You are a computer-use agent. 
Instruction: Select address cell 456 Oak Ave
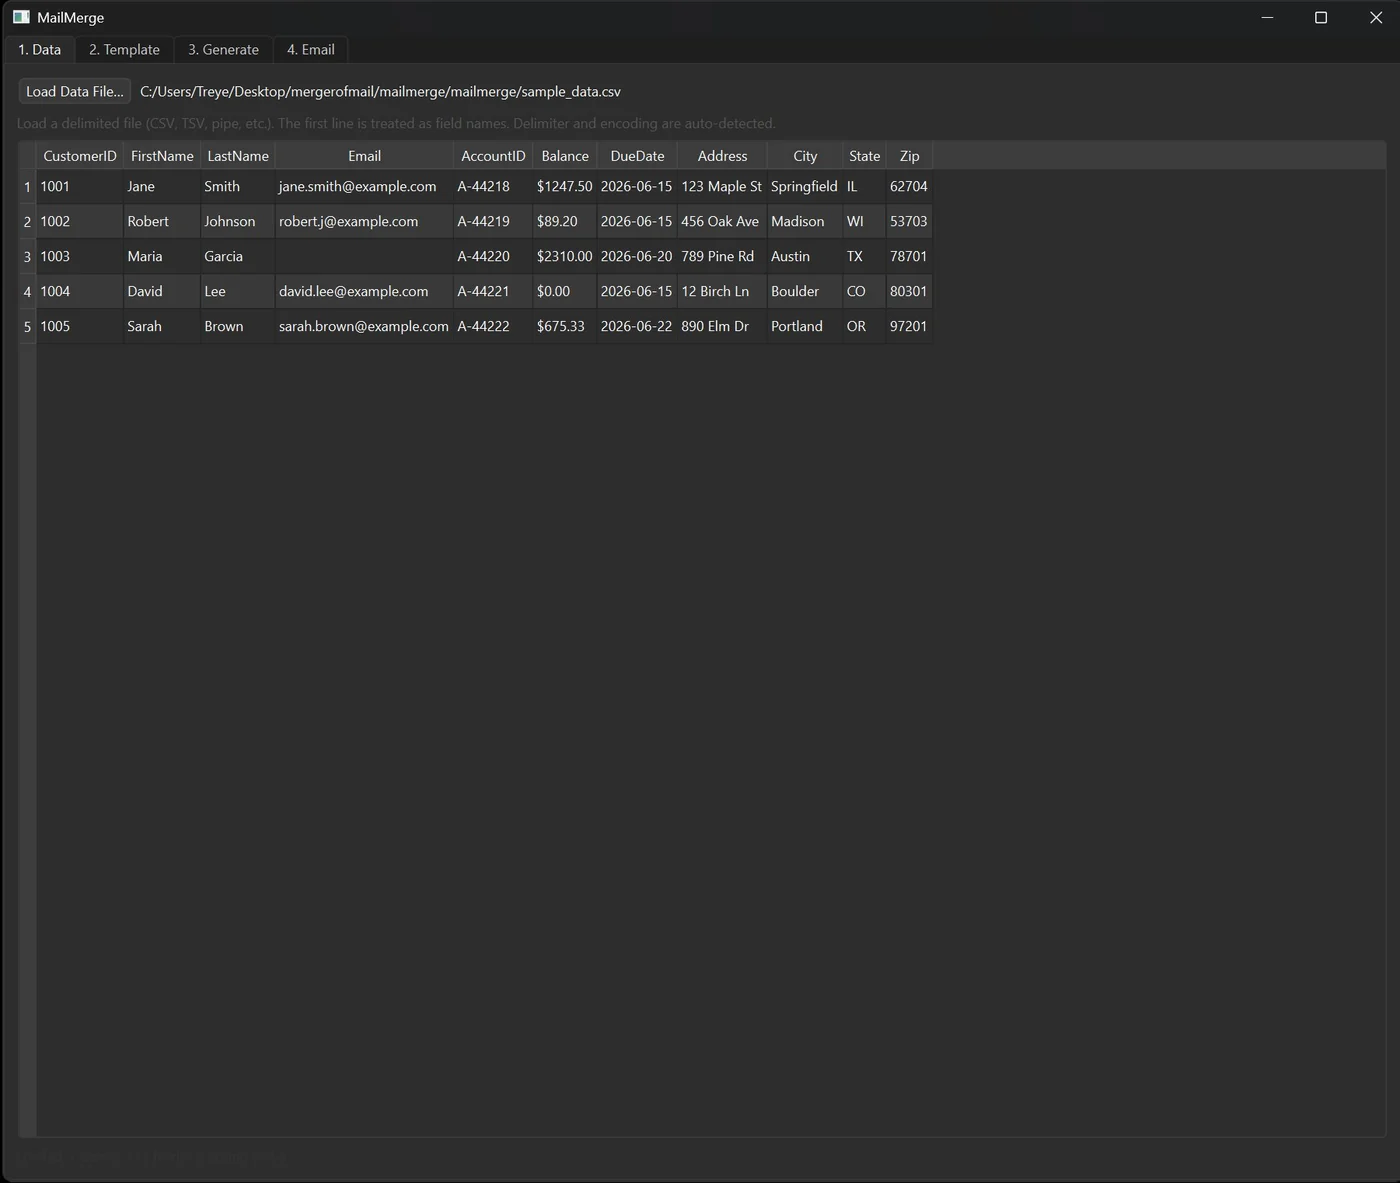722,221
